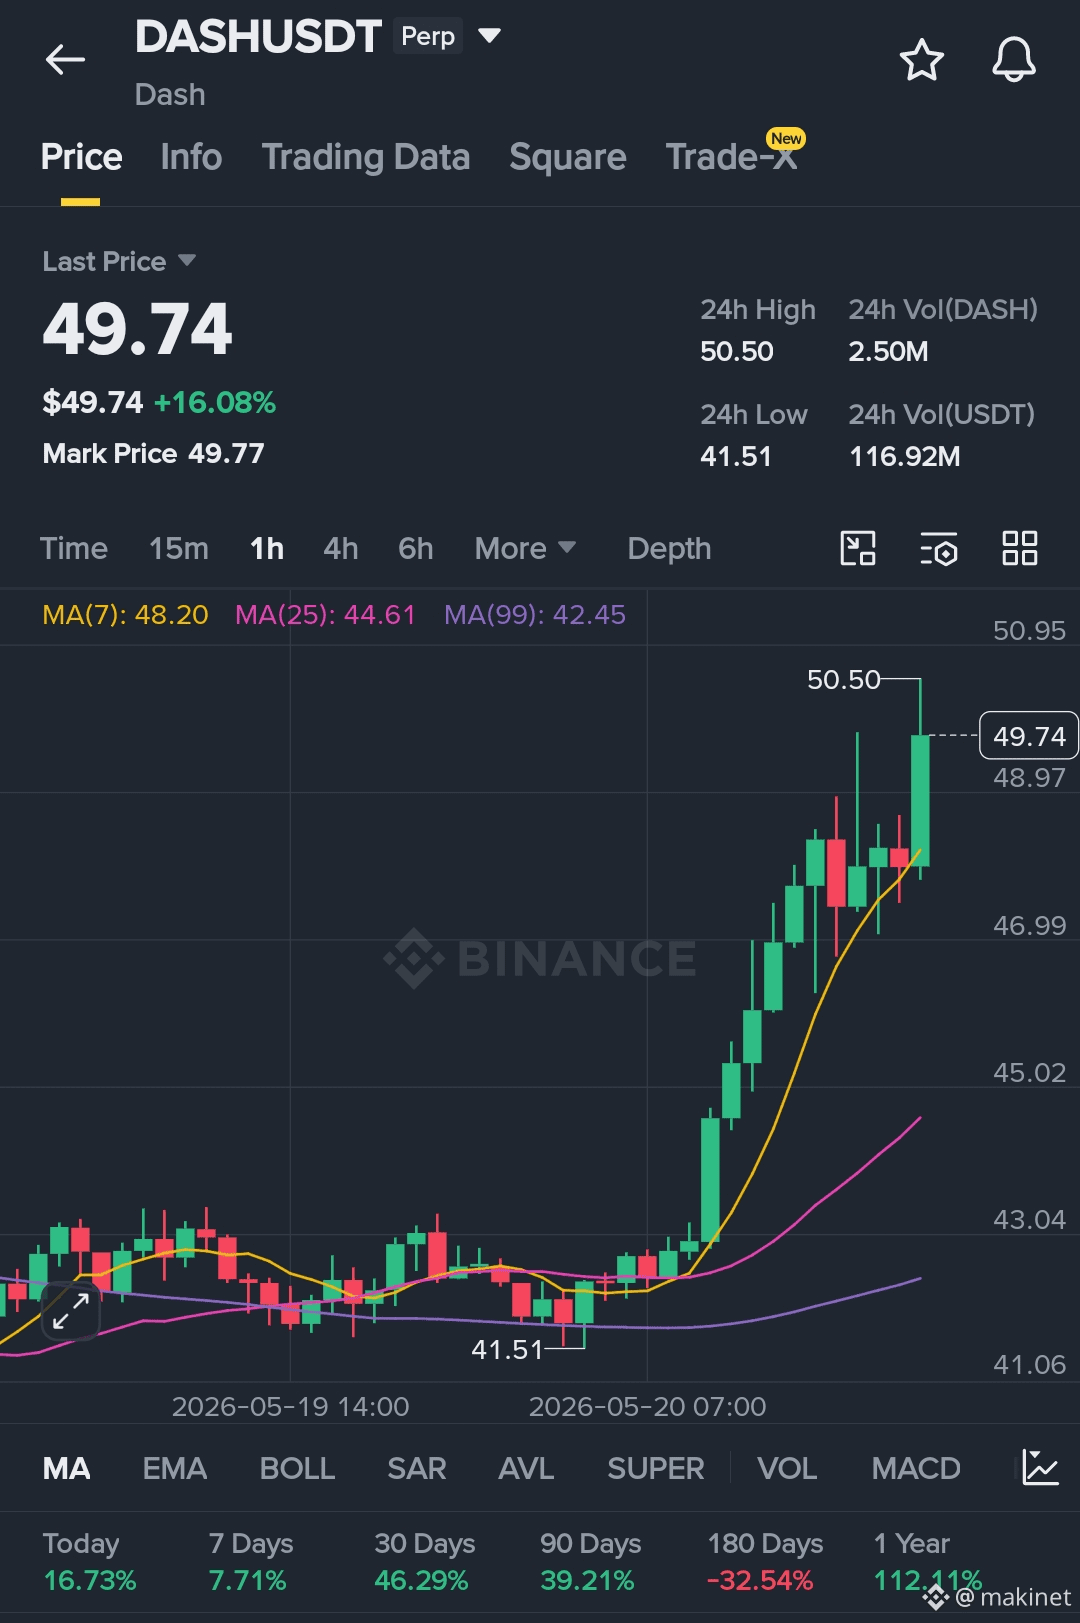Add DASHUSDT to favorites with star icon

(921, 60)
